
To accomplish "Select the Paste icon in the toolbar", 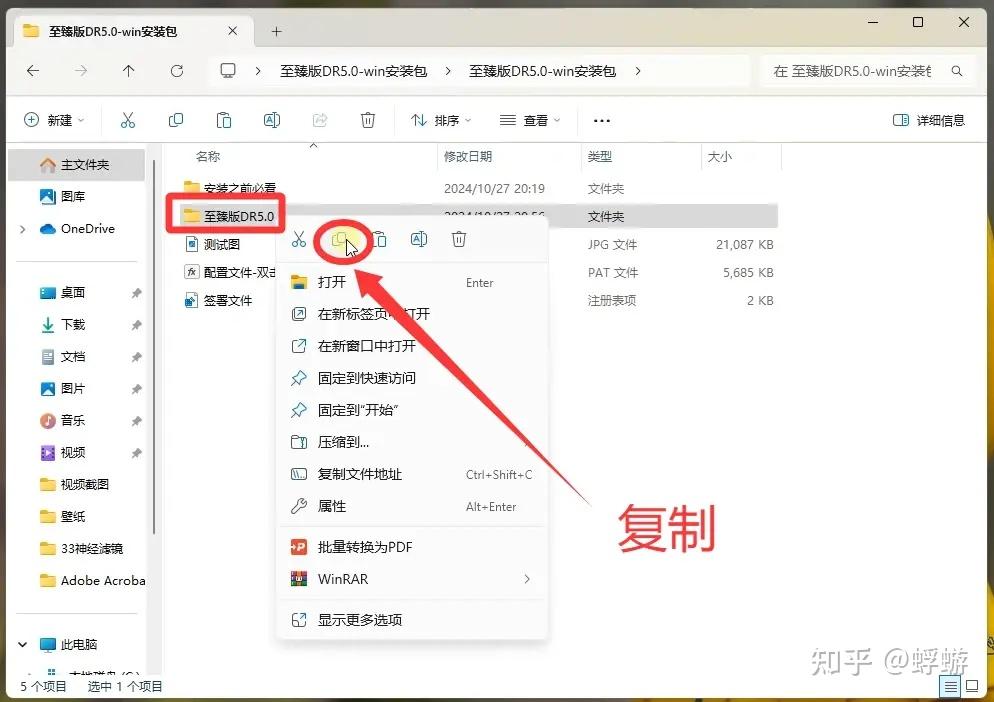I will click(x=224, y=120).
